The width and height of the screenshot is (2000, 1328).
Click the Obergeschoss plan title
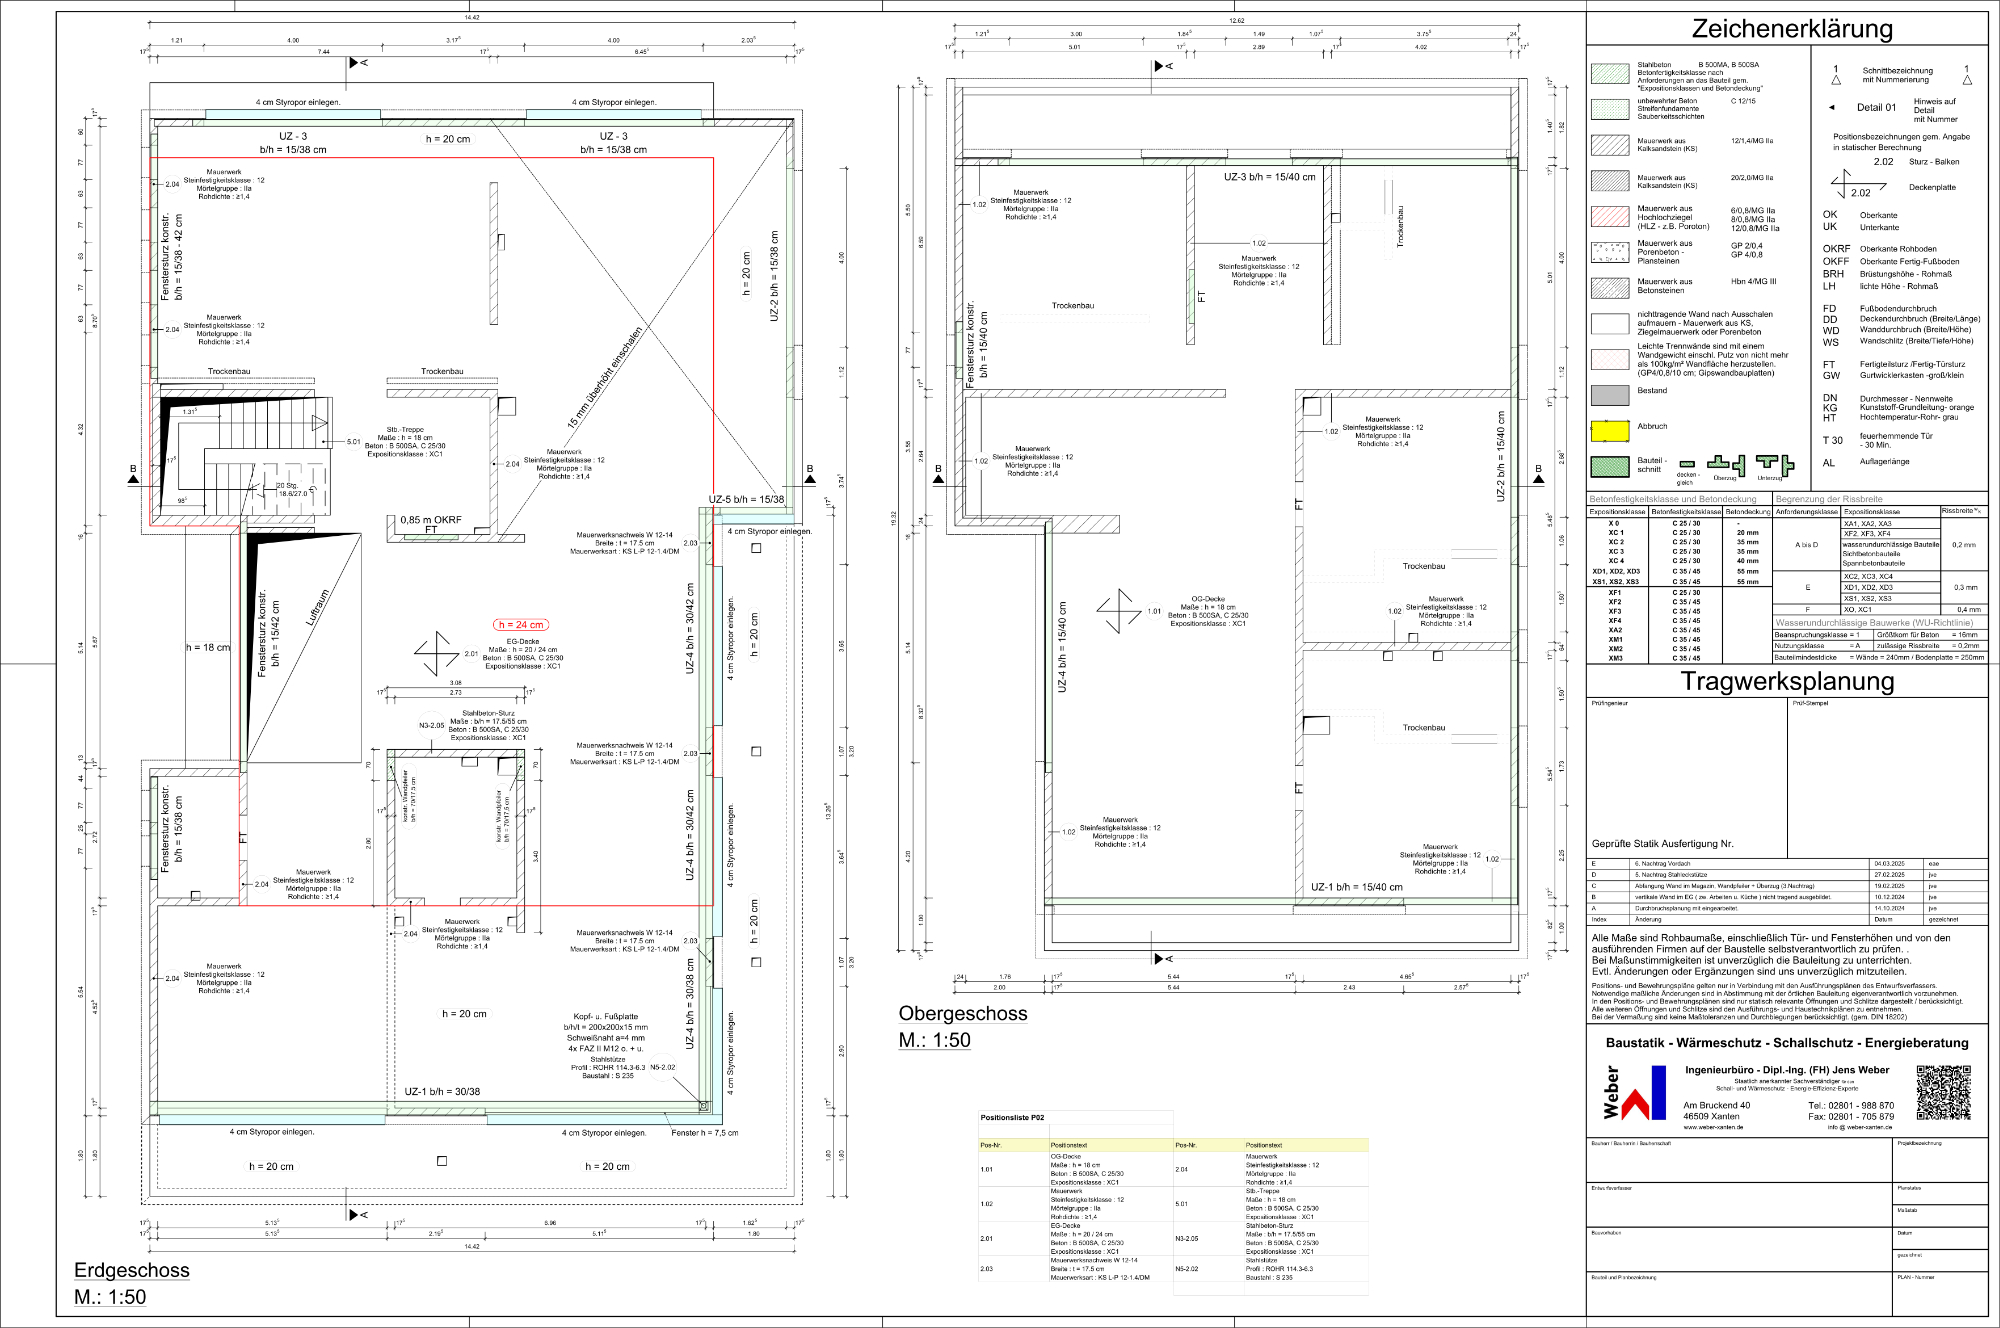pos(963,1013)
